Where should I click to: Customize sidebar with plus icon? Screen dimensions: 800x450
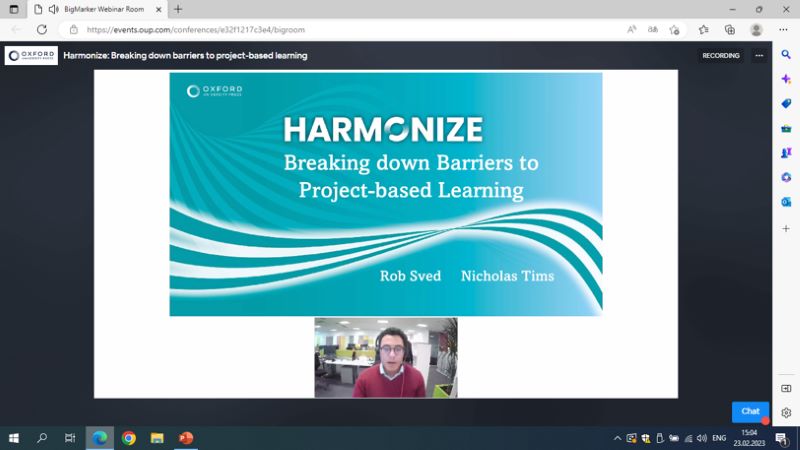pyautogui.click(x=786, y=229)
